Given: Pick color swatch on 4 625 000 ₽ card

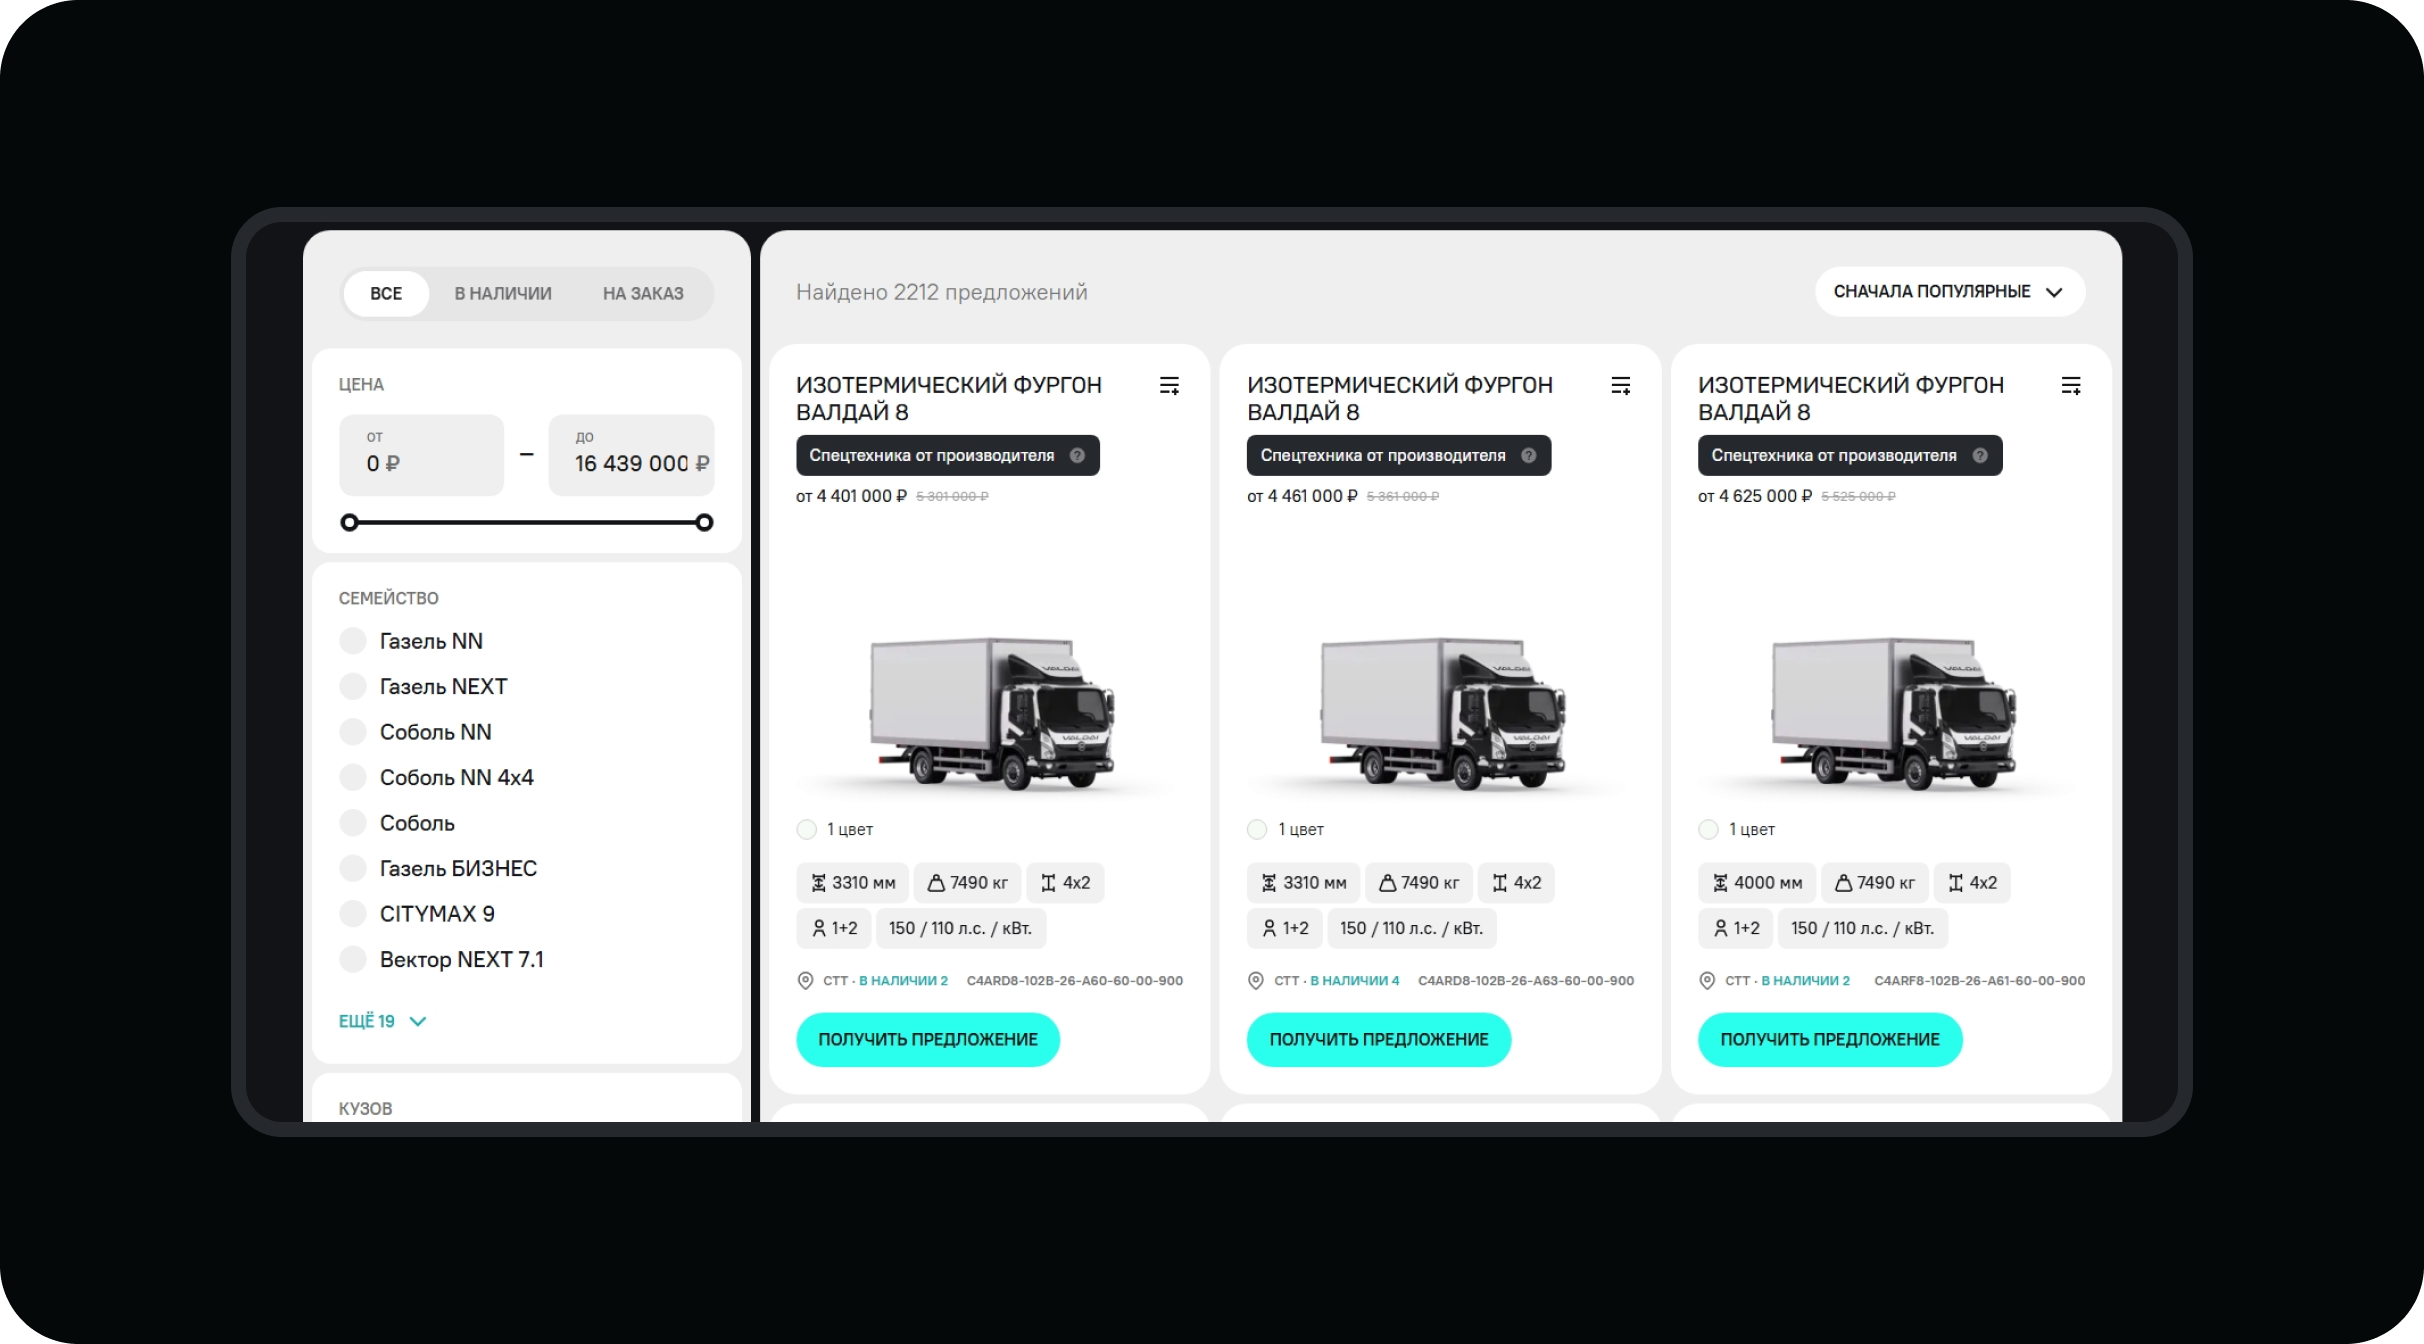Looking at the screenshot, I should pos(1709,830).
